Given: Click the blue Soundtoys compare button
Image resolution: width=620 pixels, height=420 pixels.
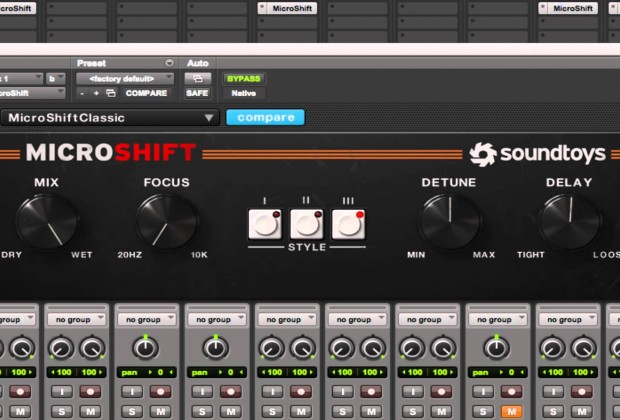Looking at the screenshot, I should pos(265,117).
